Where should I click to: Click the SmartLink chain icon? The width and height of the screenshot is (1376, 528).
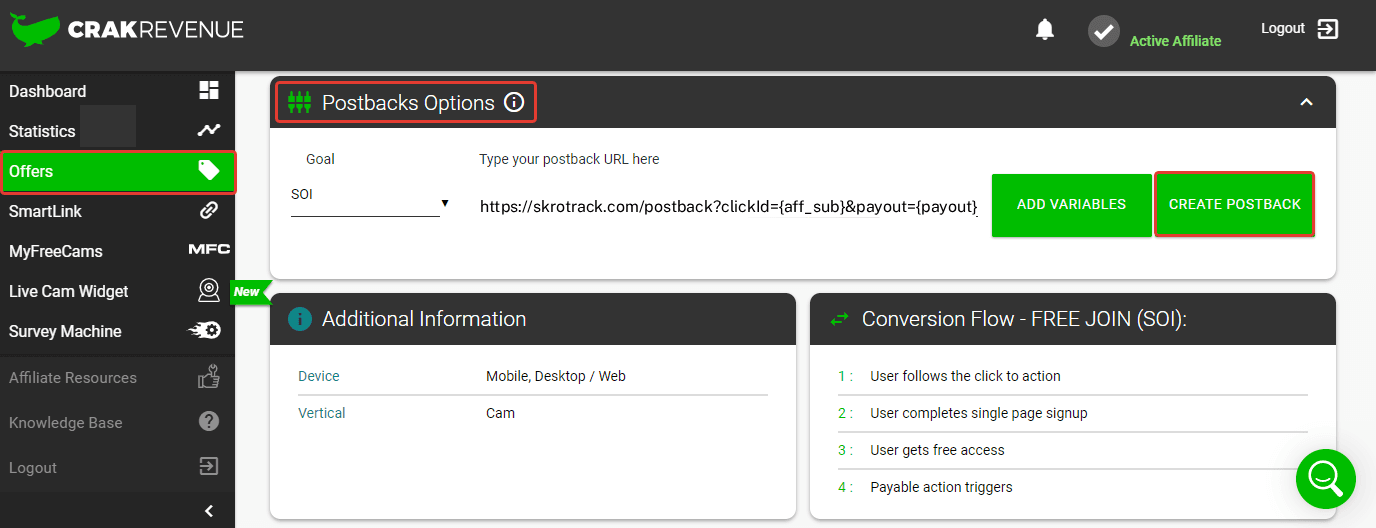pyautogui.click(x=209, y=211)
